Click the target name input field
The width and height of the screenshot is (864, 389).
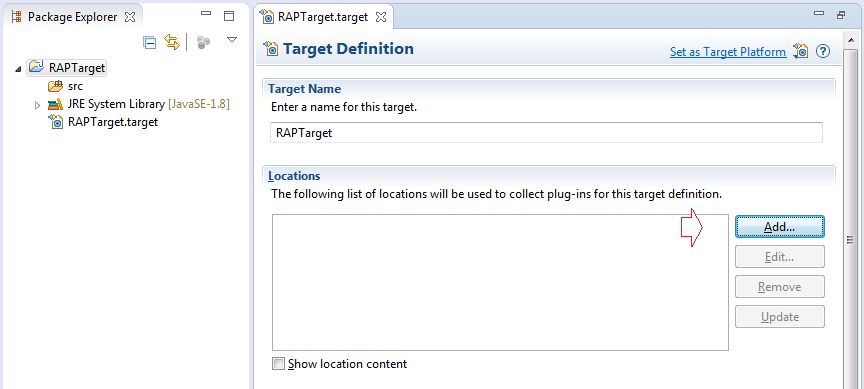tap(546, 133)
